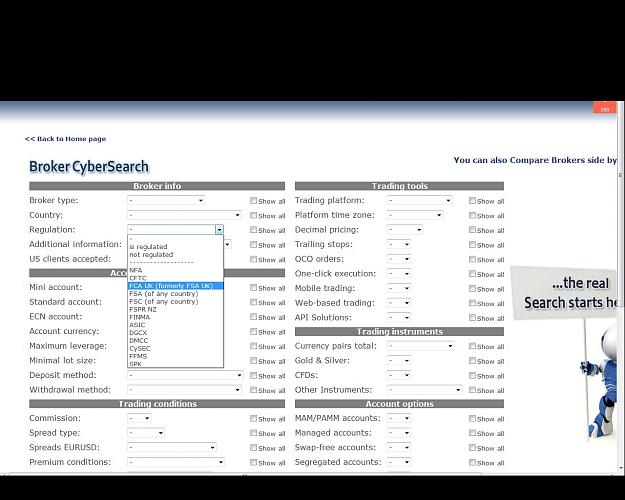The image size is (625, 500).
Task: Open the CFDs dropdown
Action: tap(399, 375)
